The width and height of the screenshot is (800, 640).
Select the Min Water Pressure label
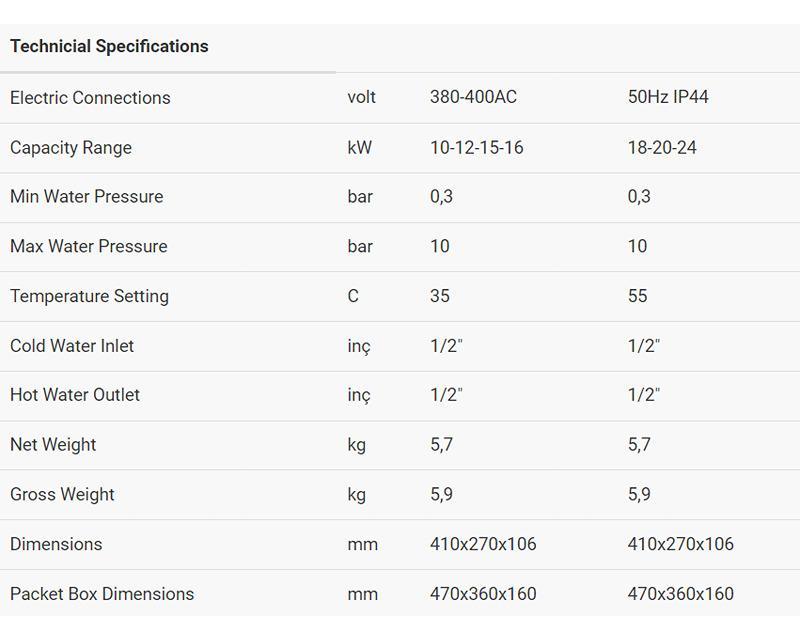click(x=87, y=196)
